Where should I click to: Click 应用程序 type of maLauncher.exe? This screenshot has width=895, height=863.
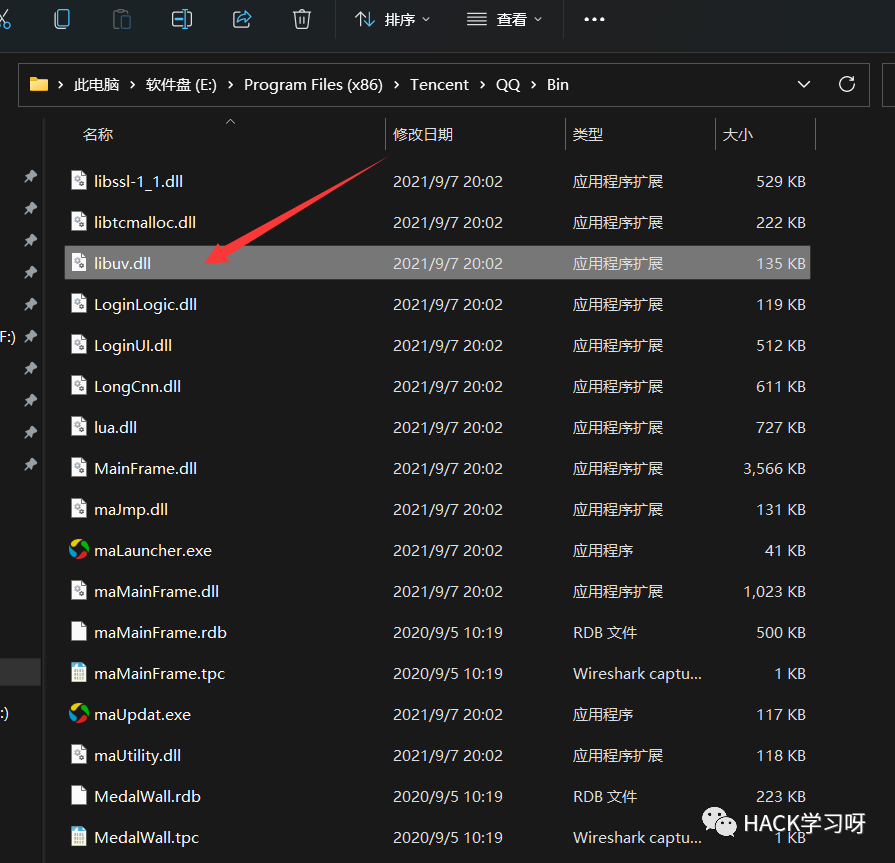coord(603,551)
